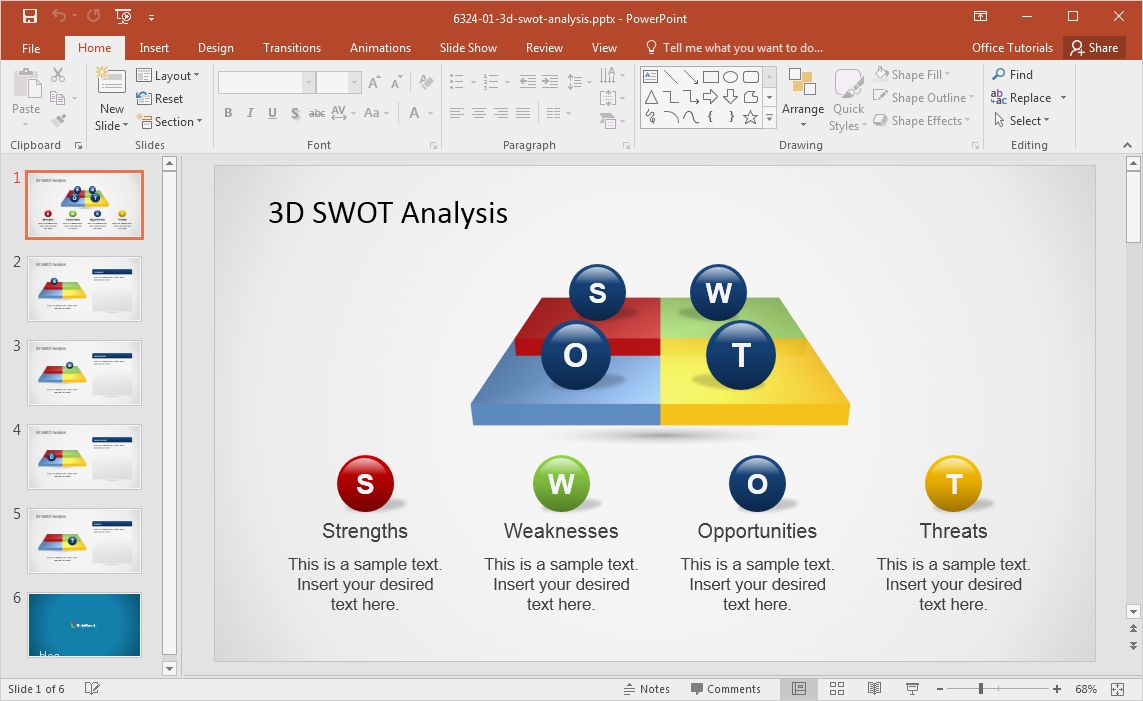Enable Underline for selected text
1143x701 pixels.
271,113
